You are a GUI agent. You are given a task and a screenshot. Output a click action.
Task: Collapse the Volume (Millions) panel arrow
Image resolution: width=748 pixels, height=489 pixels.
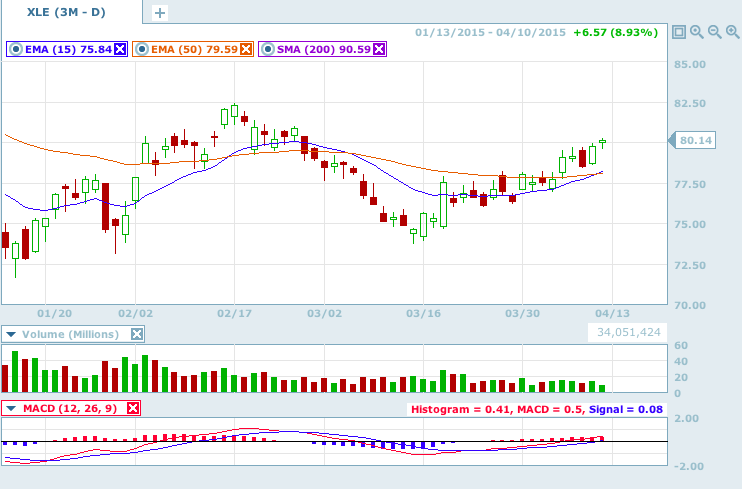11,334
